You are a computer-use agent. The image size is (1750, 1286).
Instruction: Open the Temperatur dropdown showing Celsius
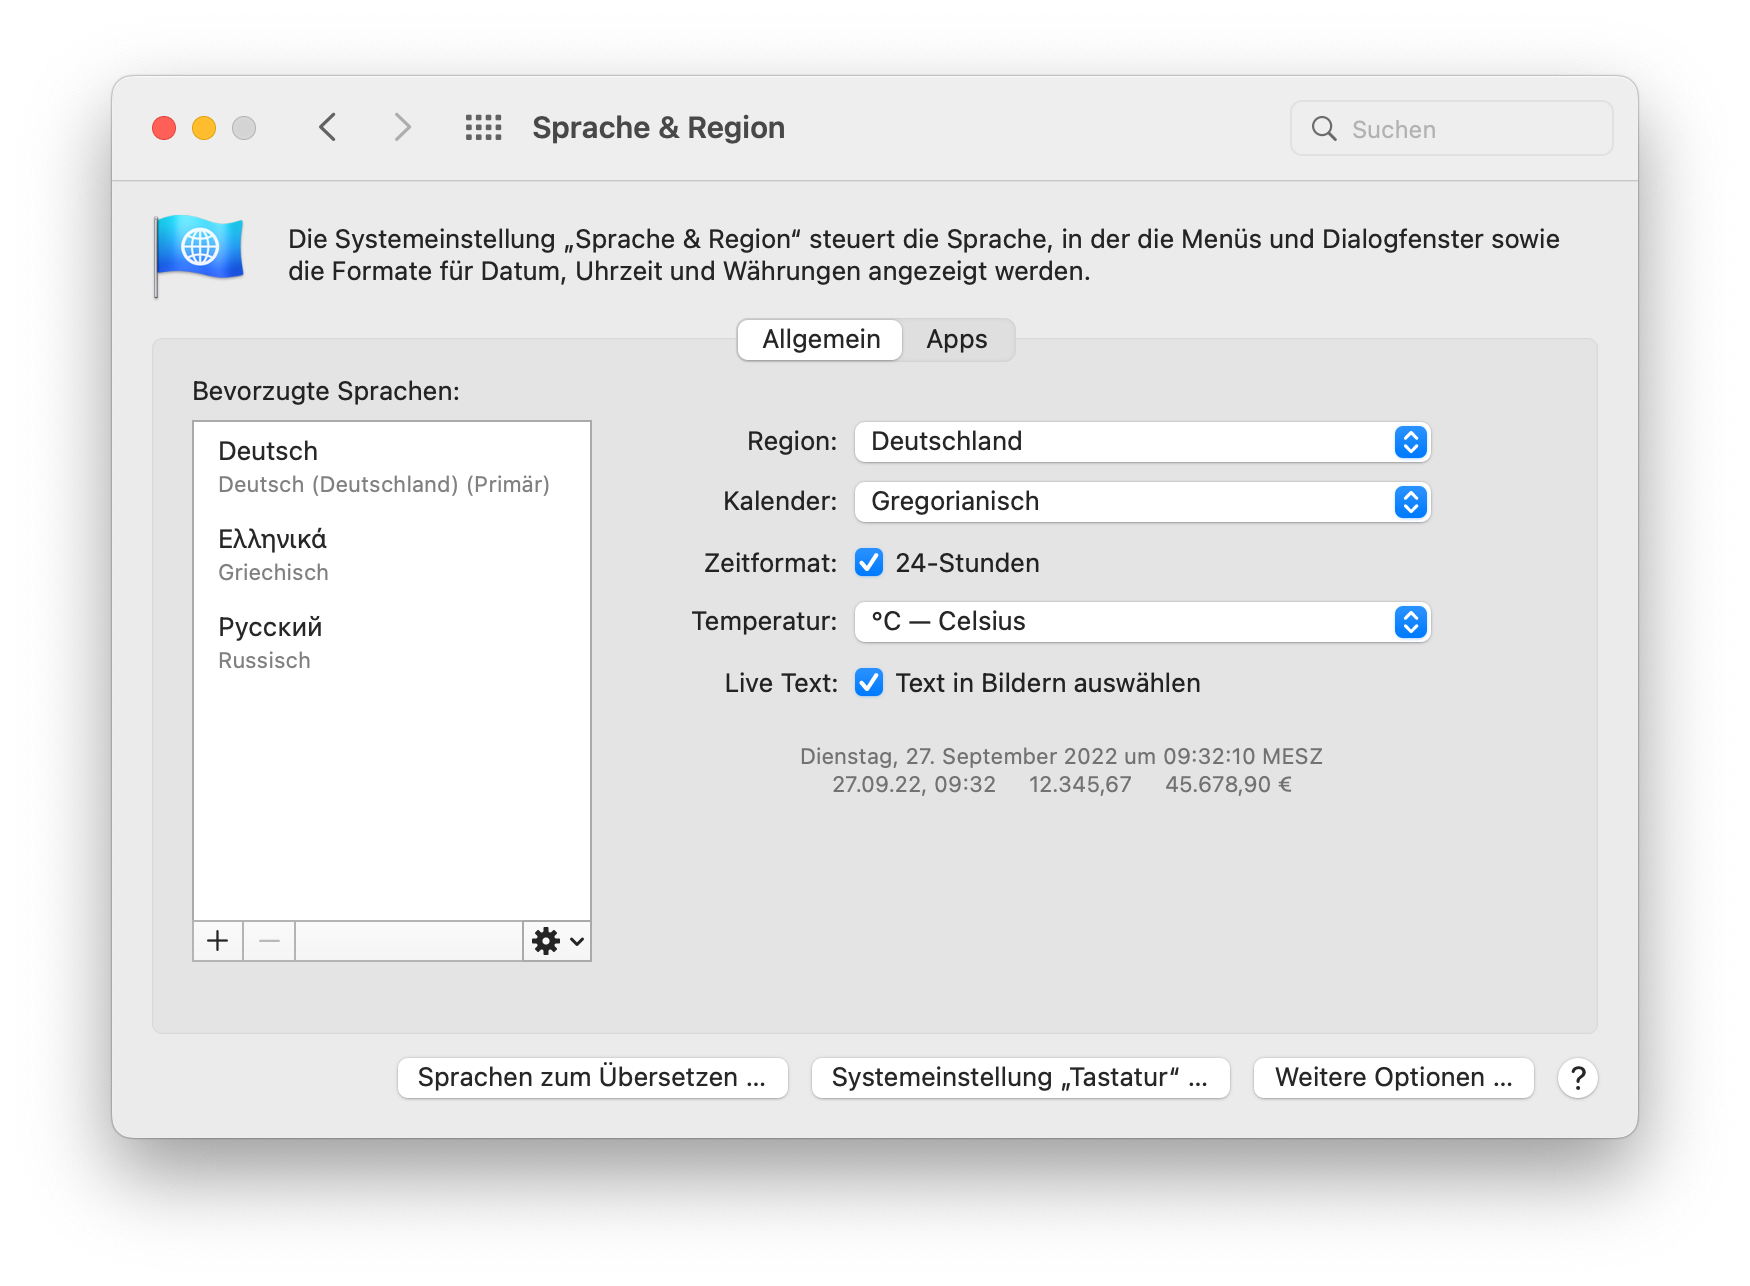tap(1142, 622)
